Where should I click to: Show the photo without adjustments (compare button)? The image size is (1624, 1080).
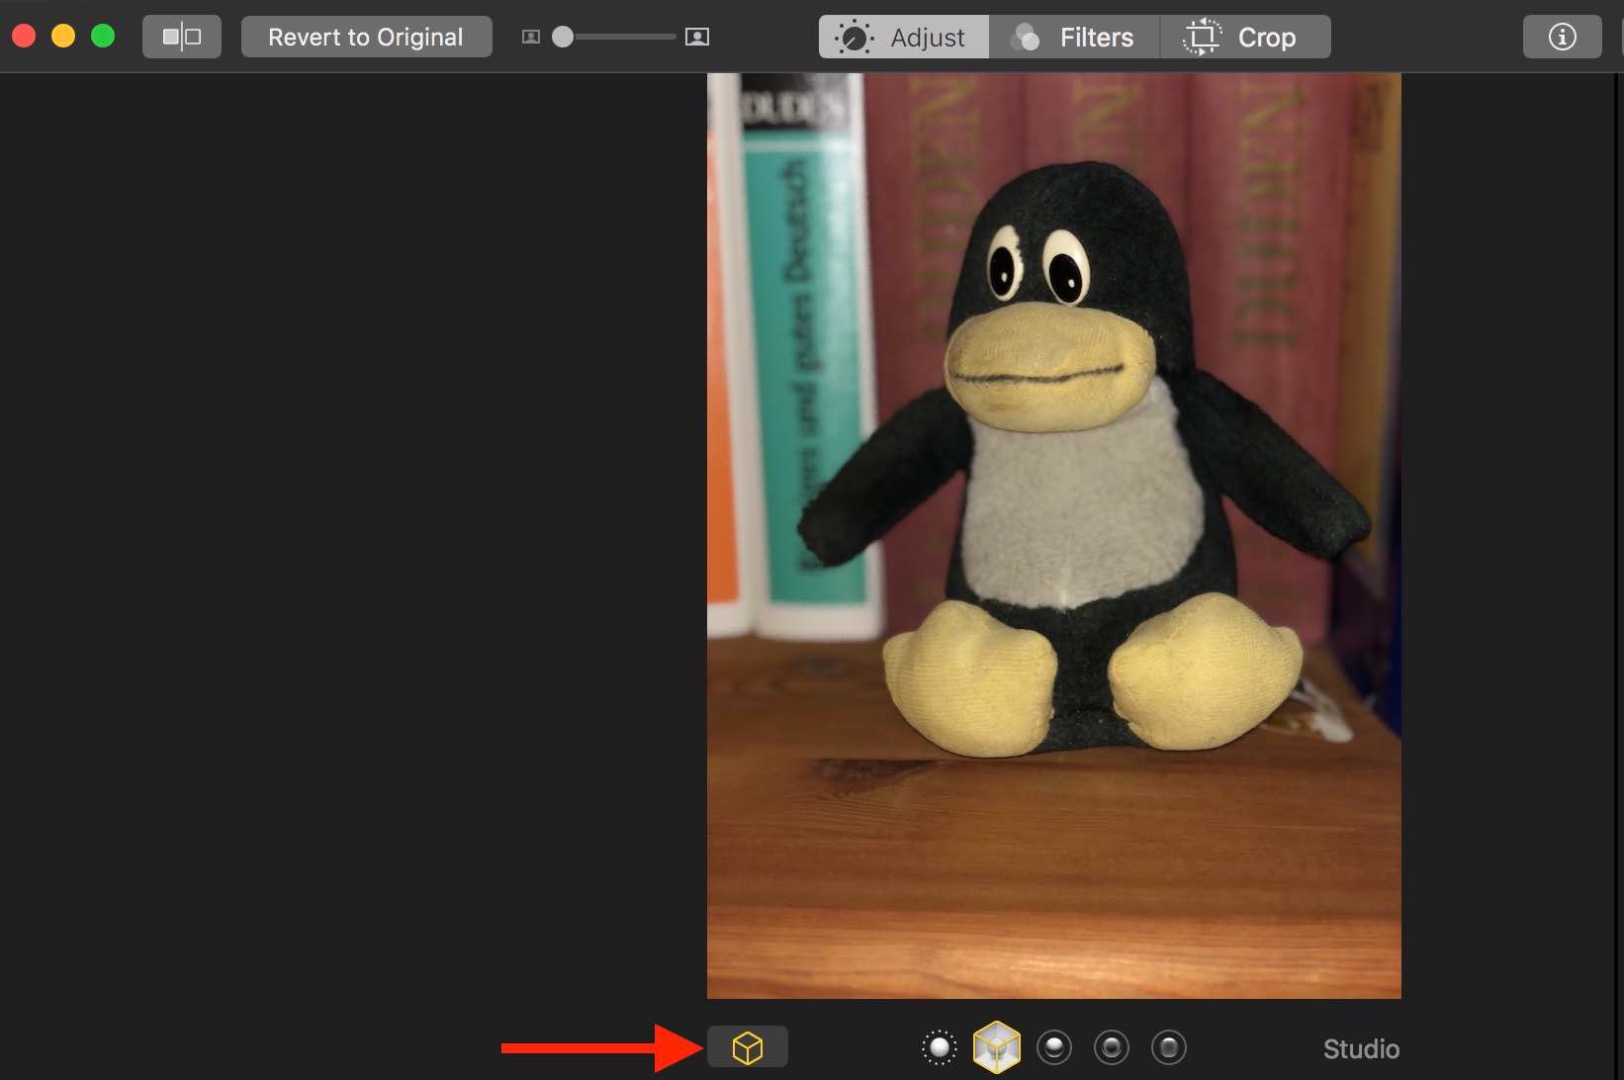click(x=181, y=37)
